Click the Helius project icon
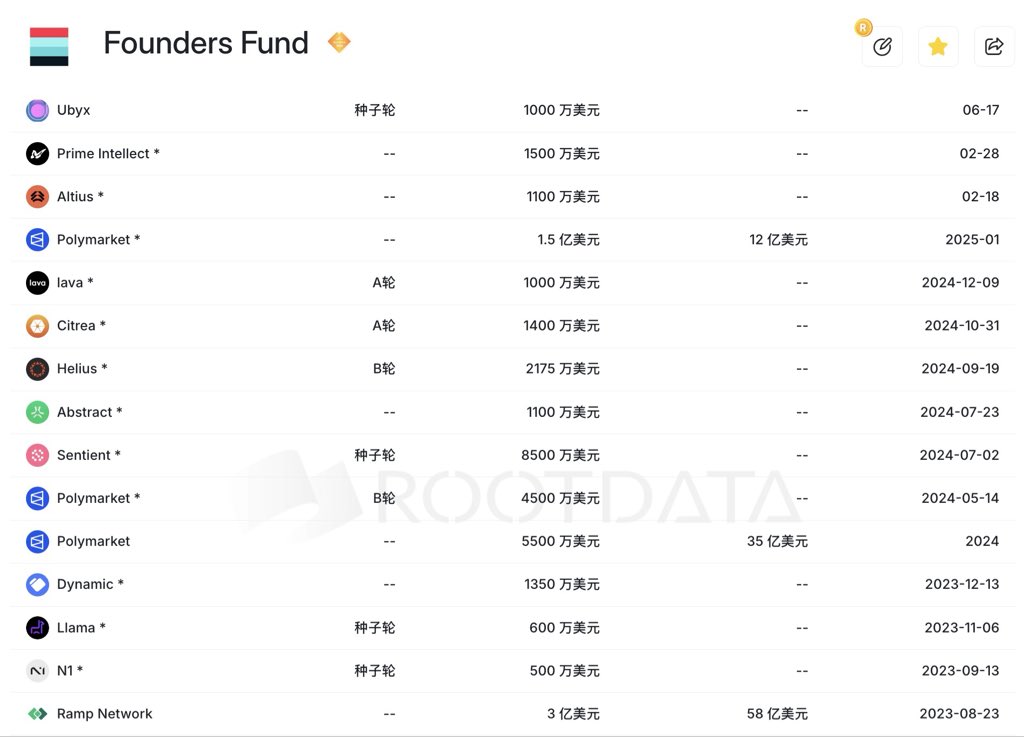This screenshot has width=1024, height=737. coord(37,369)
